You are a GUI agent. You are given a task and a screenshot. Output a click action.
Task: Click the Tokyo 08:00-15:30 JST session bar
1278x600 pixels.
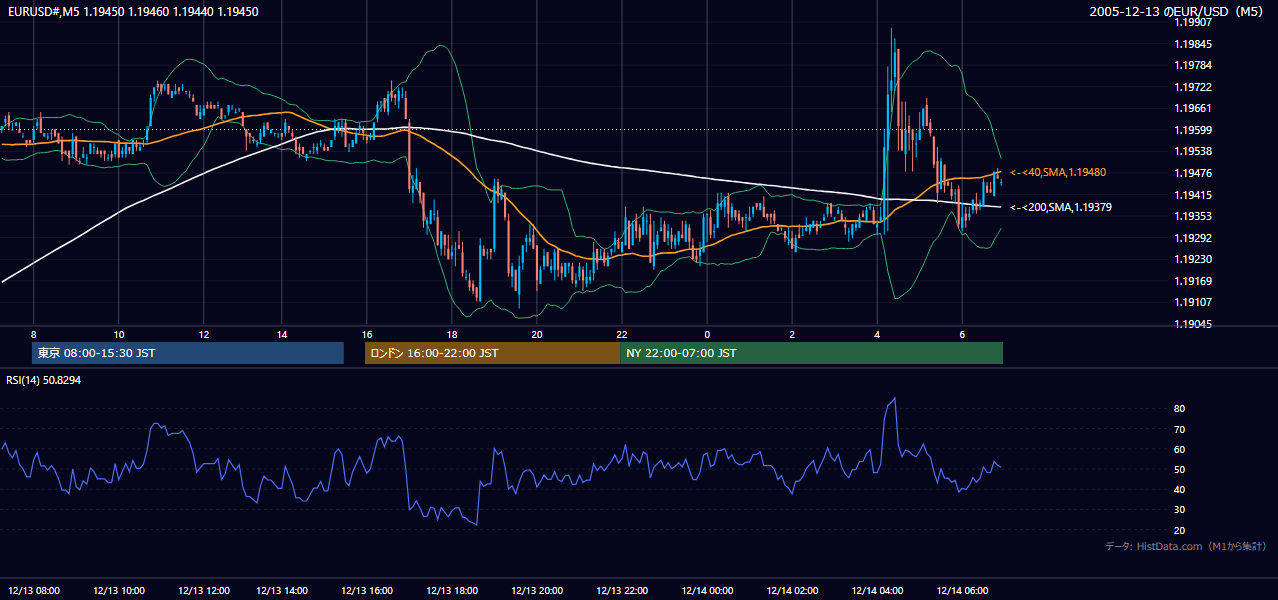pyautogui.click(x=189, y=353)
